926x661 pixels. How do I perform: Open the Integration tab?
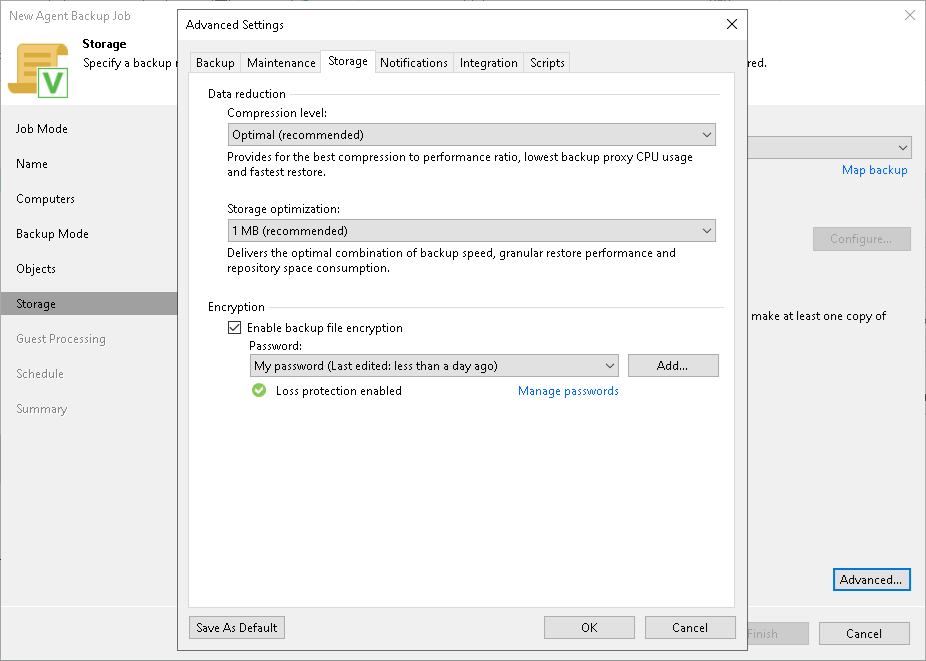click(x=488, y=62)
